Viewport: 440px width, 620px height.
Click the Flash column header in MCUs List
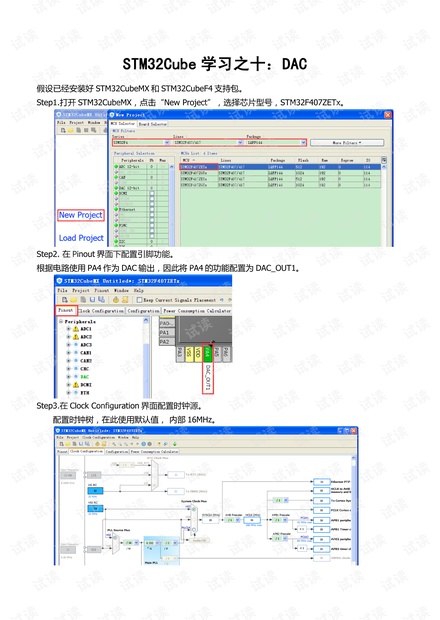pyautogui.click(x=303, y=160)
